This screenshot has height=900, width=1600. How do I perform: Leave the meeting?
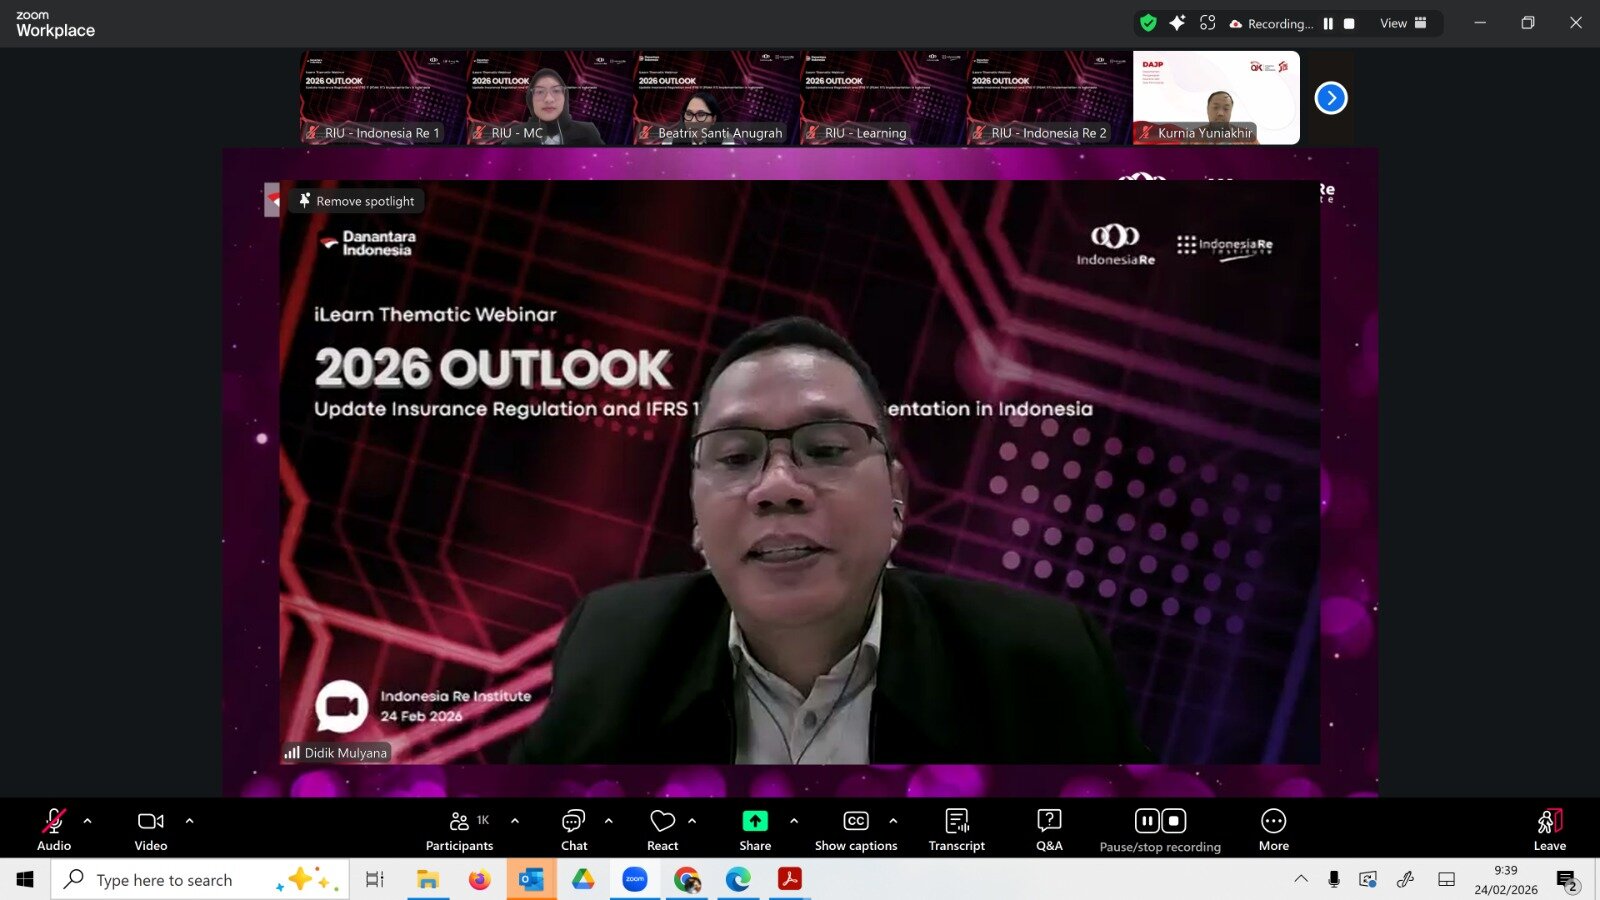coord(1549,829)
